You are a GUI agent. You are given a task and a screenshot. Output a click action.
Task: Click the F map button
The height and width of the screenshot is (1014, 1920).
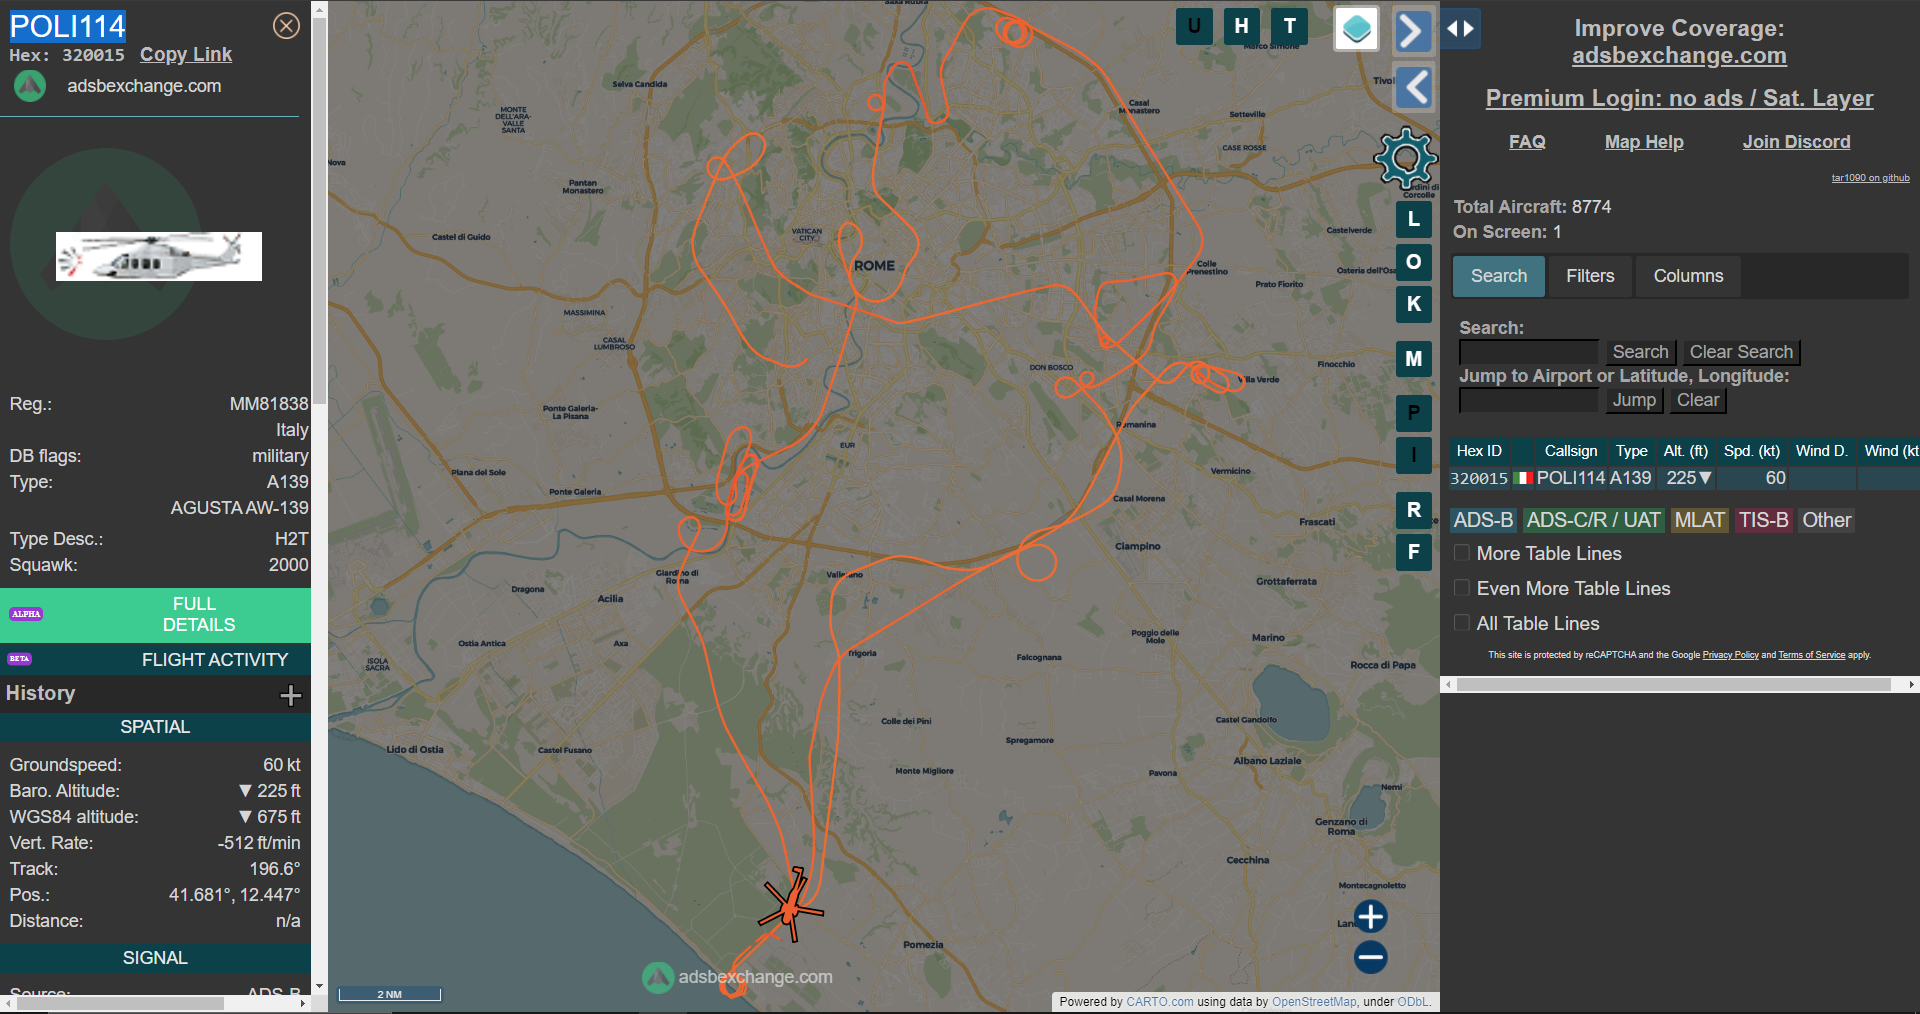point(1414,552)
